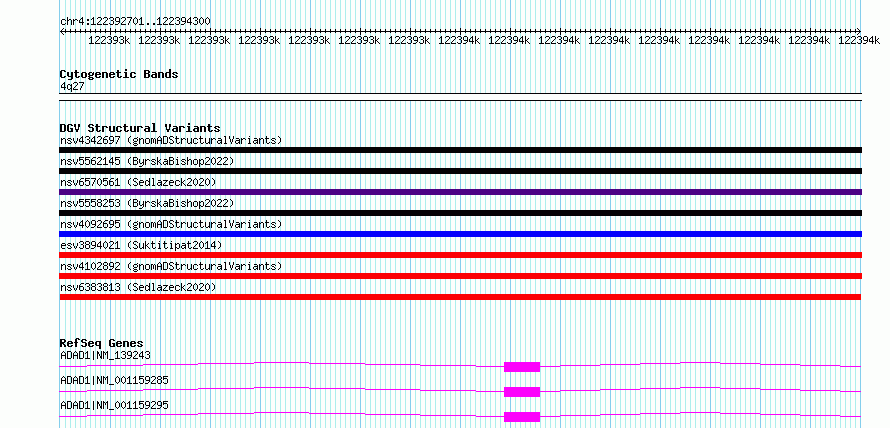This screenshot has width=890, height=428.
Task: Click the blue bar under nsv4092695
Action: click(x=461, y=234)
